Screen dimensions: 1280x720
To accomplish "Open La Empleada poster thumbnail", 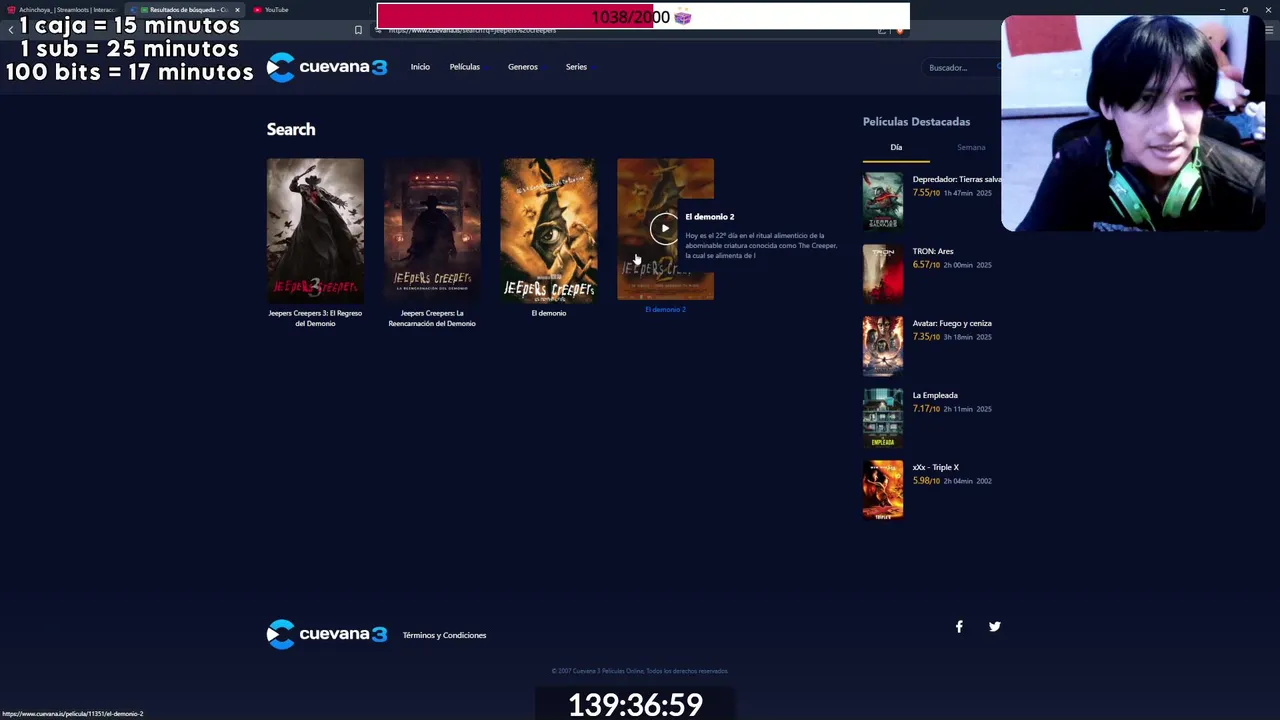I will pyautogui.click(x=883, y=417).
